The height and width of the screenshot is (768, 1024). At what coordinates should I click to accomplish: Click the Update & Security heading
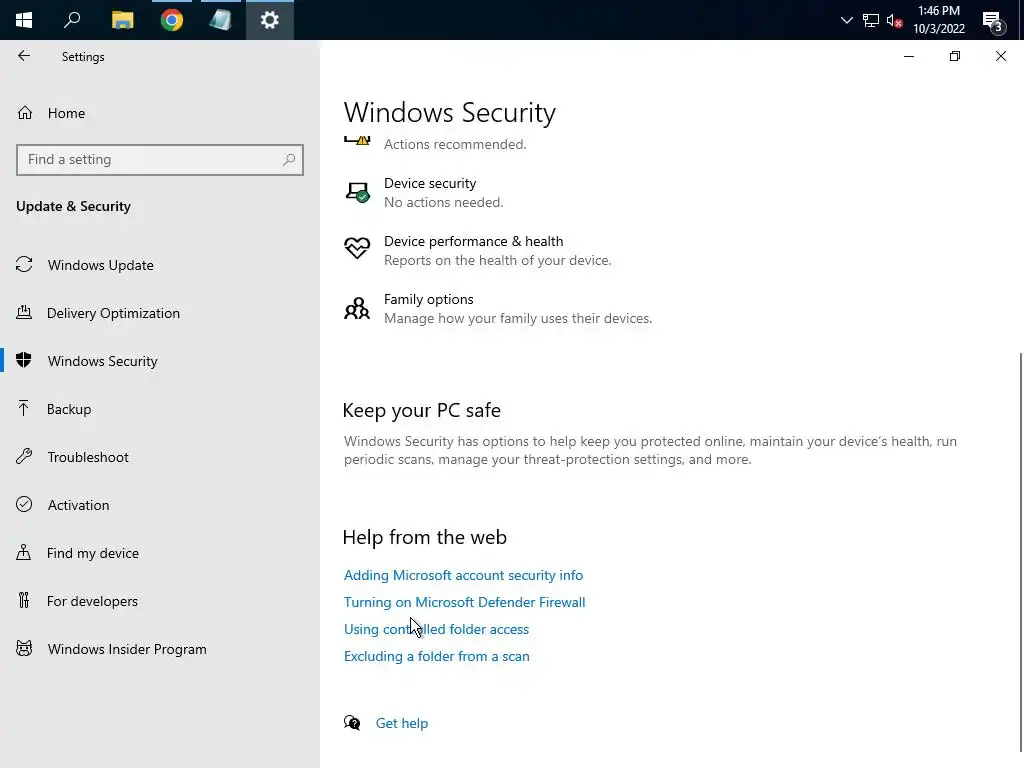pyautogui.click(x=73, y=206)
